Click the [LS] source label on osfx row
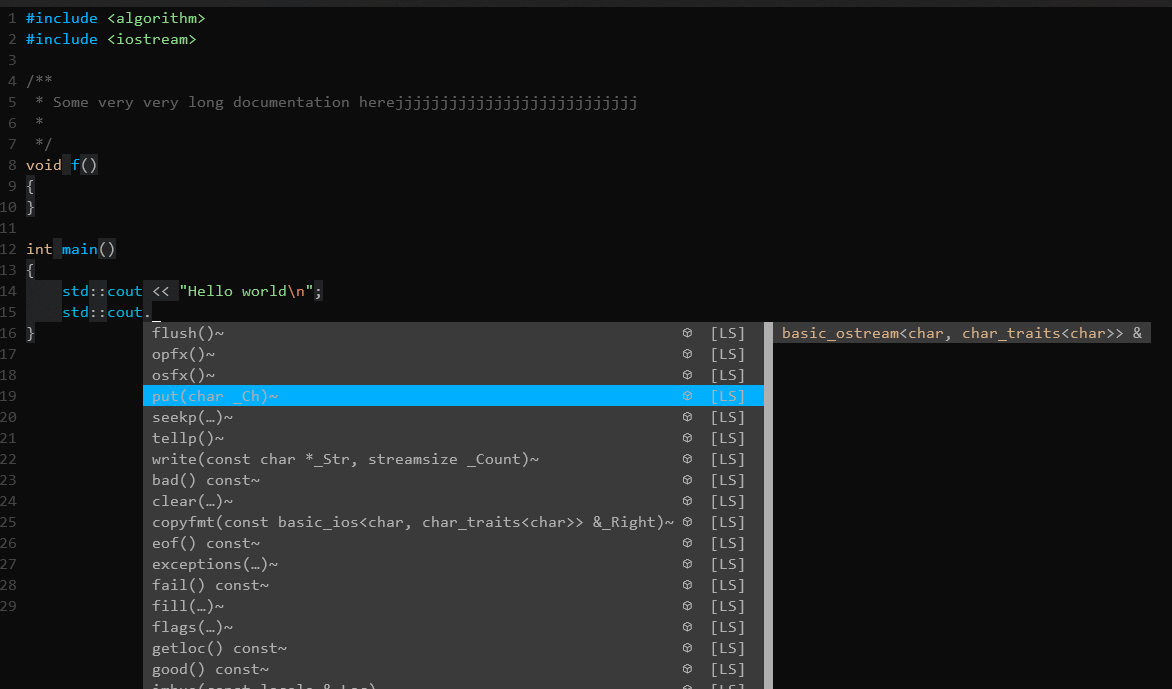This screenshot has width=1172, height=689. point(727,375)
